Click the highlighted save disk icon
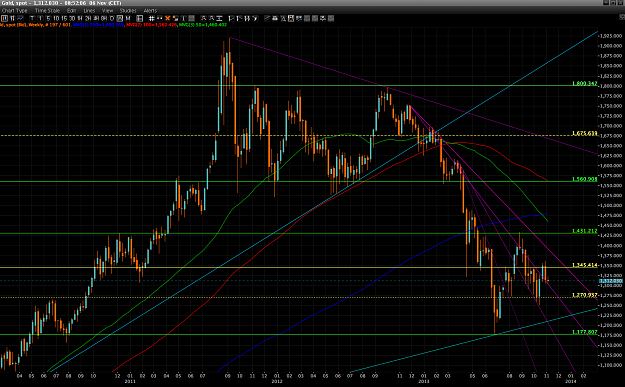The image size is (625, 387). pos(291,18)
